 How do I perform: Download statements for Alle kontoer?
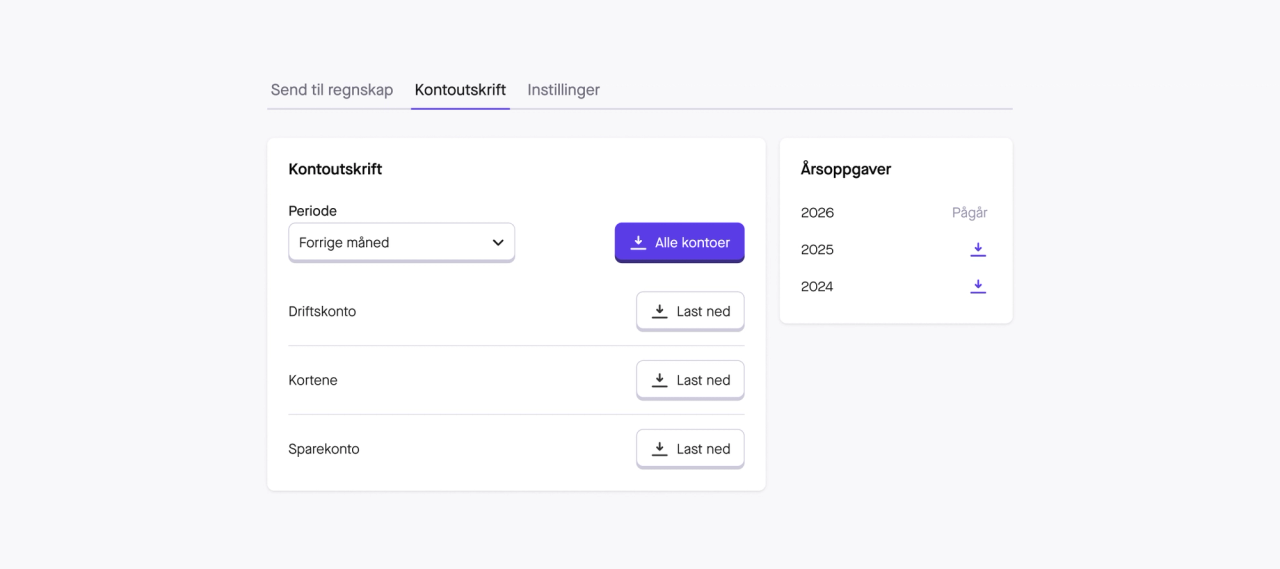click(680, 242)
